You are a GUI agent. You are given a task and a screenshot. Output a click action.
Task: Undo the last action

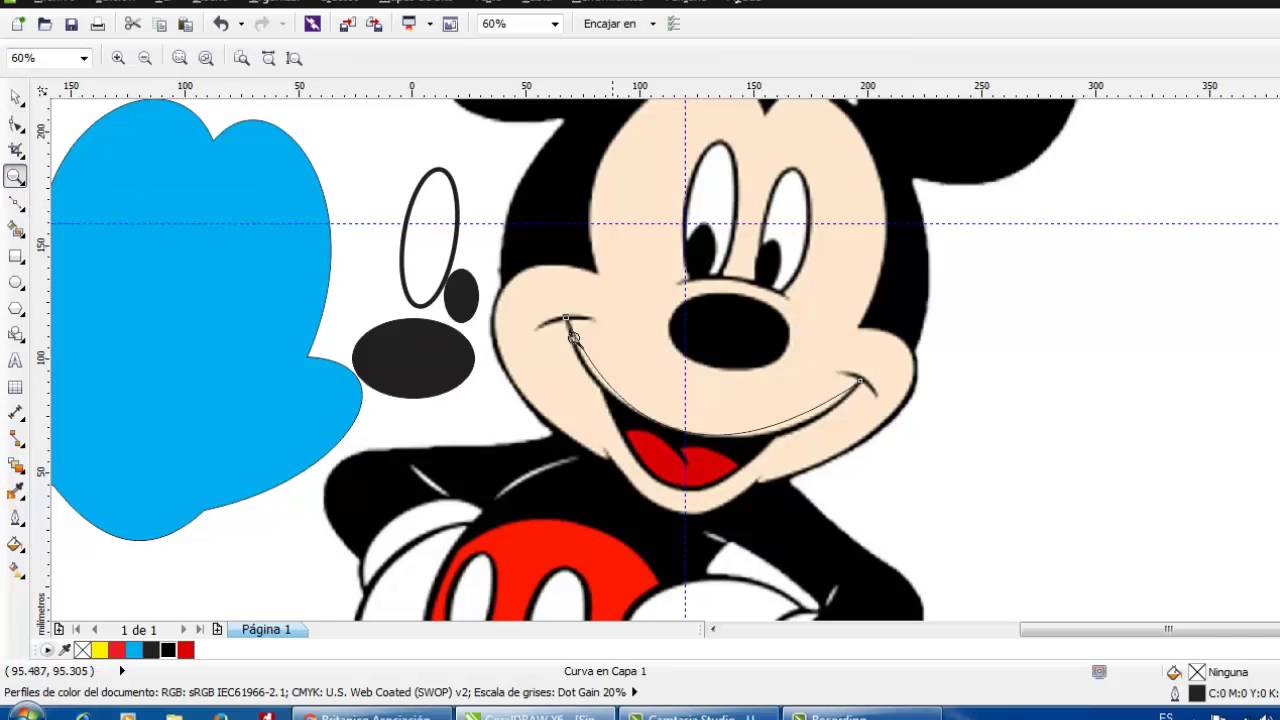[221, 24]
